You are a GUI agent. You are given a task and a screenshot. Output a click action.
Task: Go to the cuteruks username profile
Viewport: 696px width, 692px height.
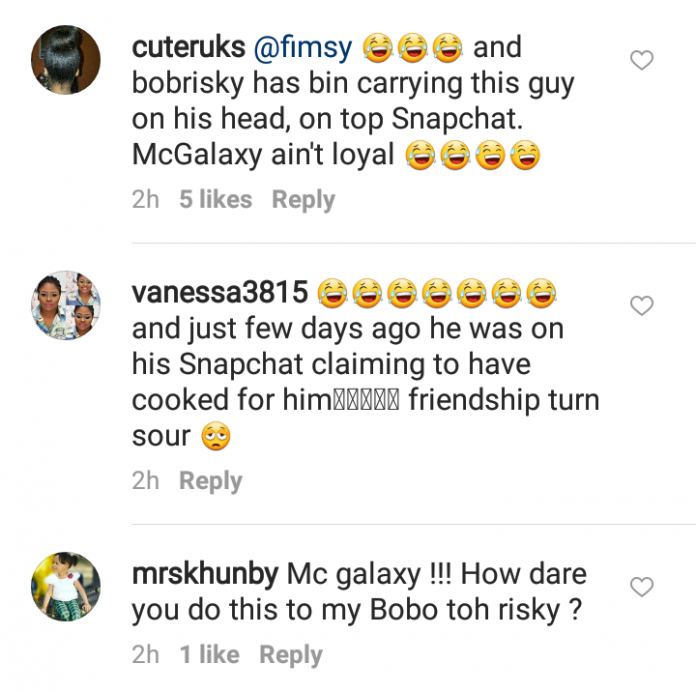[187, 47]
